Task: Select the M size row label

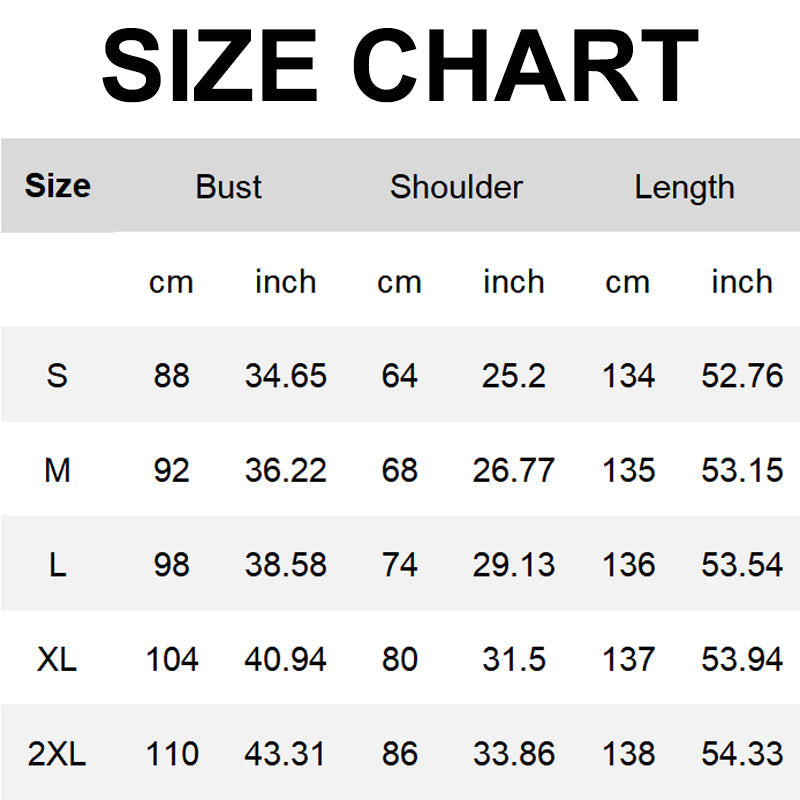Action: pyautogui.click(x=57, y=470)
